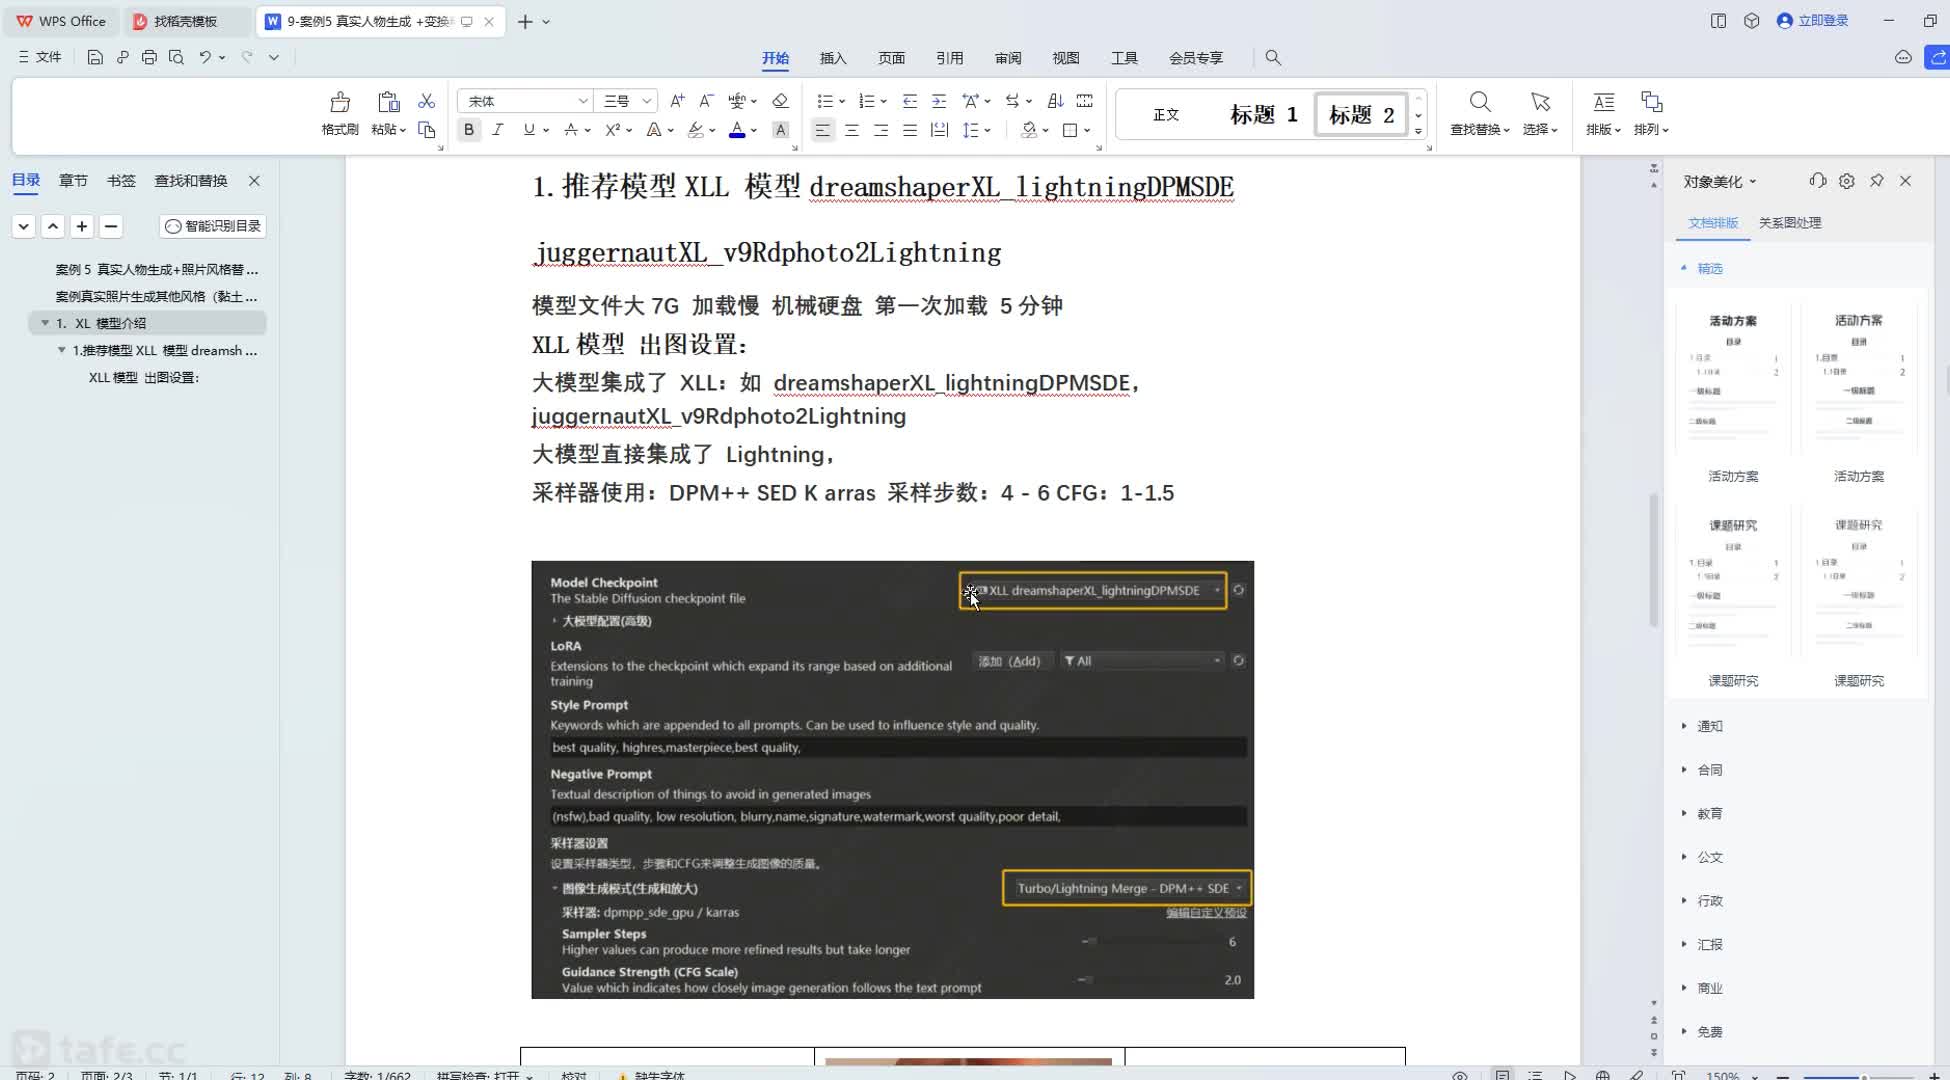Open the 排版 layout tool
1950x1080 pixels.
click(x=1603, y=113)
